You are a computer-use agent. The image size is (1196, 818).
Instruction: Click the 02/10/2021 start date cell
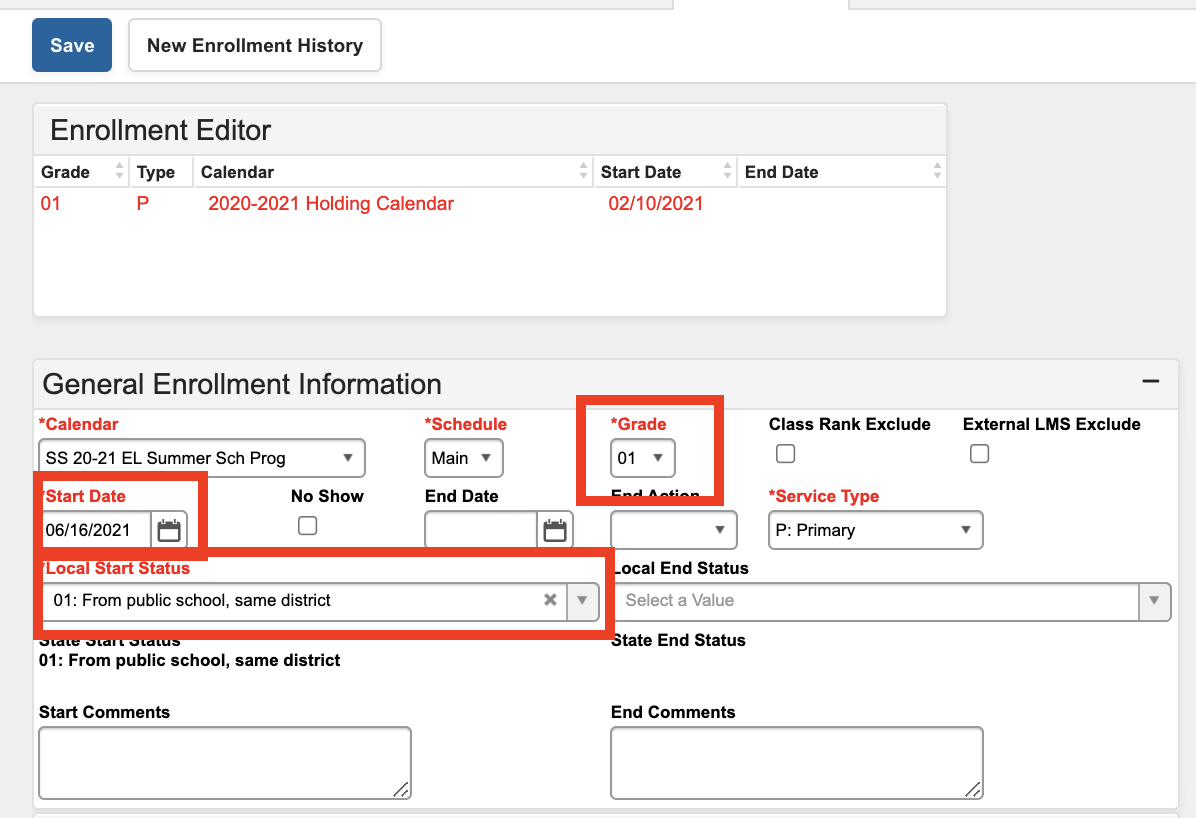click(655, 204)
